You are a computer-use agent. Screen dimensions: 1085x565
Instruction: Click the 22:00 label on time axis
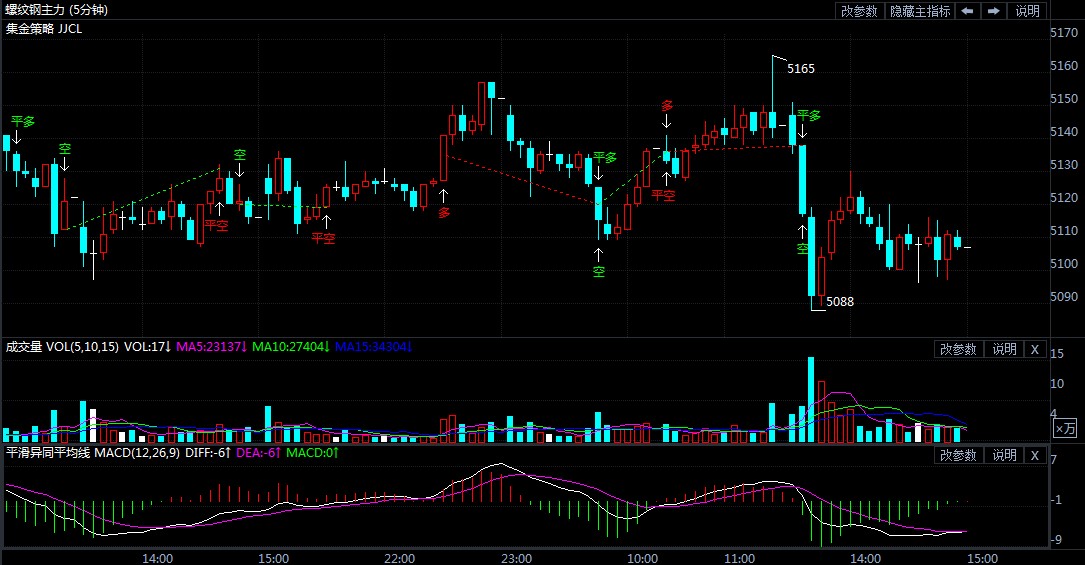[x=399, y=557]
